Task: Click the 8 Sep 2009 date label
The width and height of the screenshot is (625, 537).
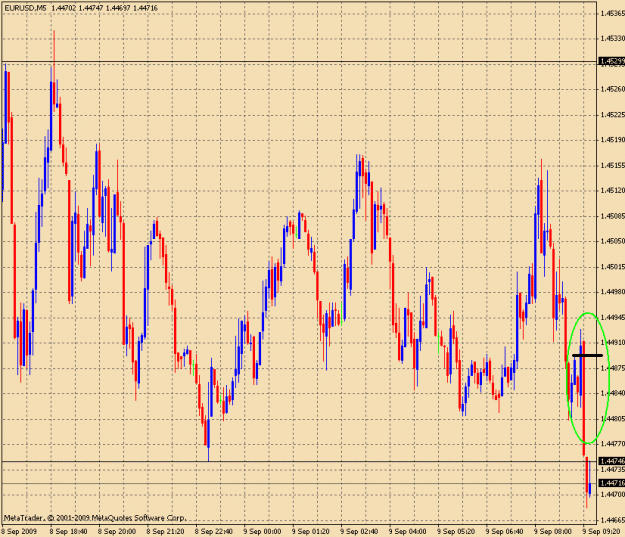Action: tap(19, 531)
